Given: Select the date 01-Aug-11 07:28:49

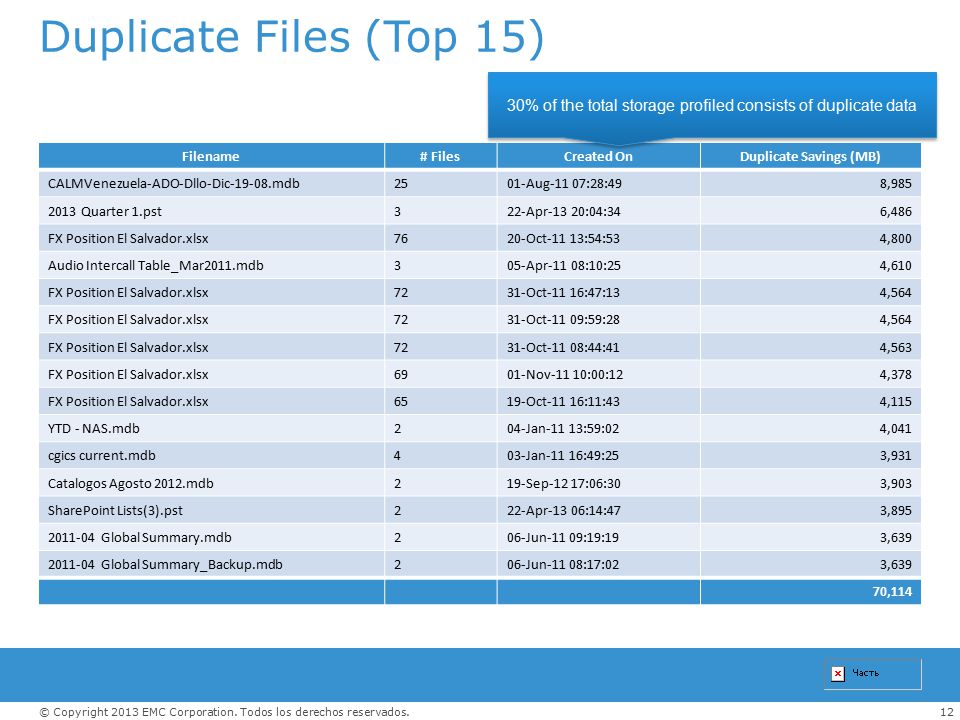Looking at the screenshot, I should coord(564,184).
